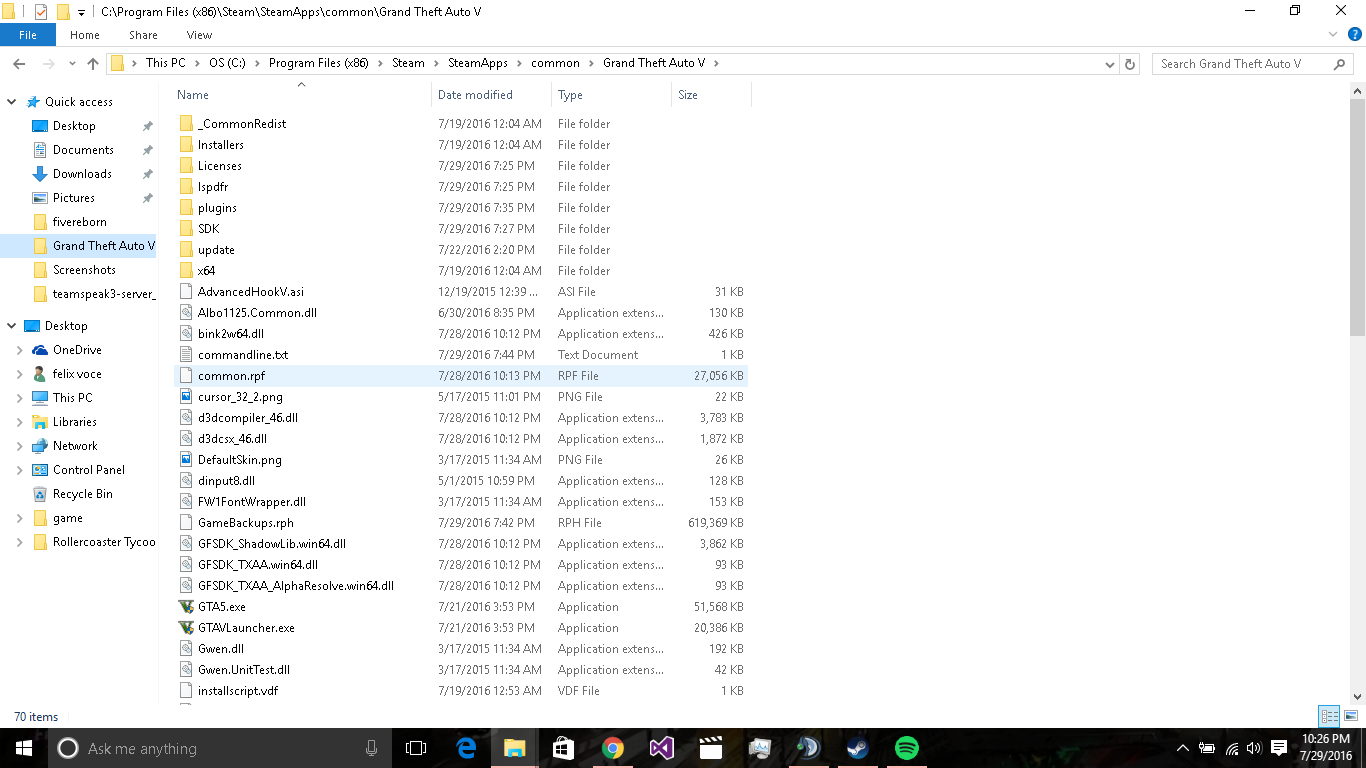Click the properties icon in title bar

pyautogui.click(x=41, y=12)
